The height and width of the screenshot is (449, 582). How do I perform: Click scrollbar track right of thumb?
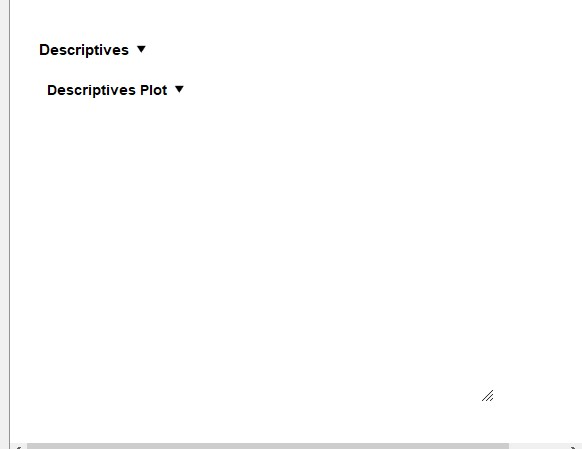[x=537, y=446]
